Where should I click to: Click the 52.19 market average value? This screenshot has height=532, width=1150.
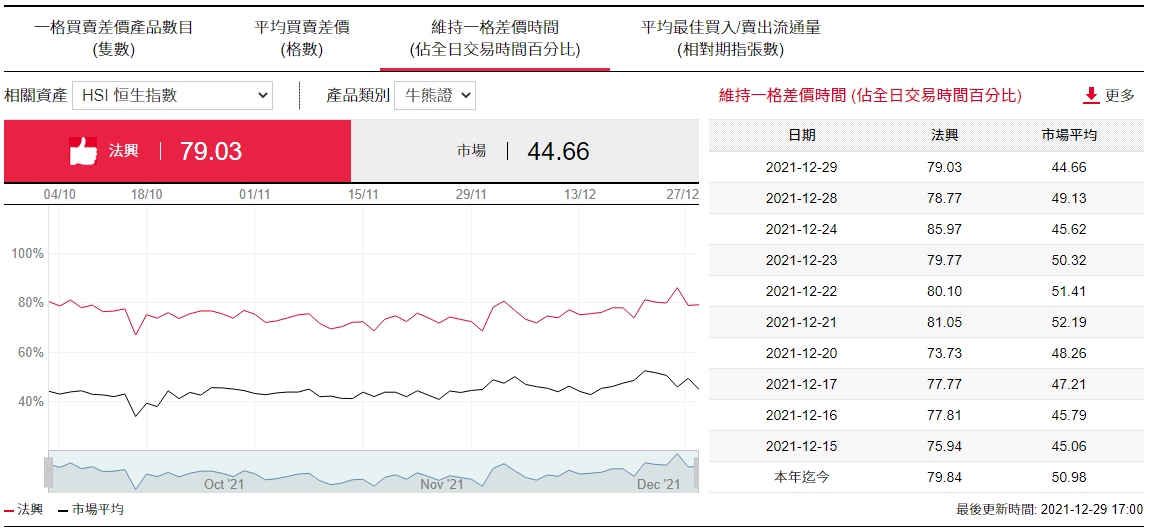[1069, 322]
